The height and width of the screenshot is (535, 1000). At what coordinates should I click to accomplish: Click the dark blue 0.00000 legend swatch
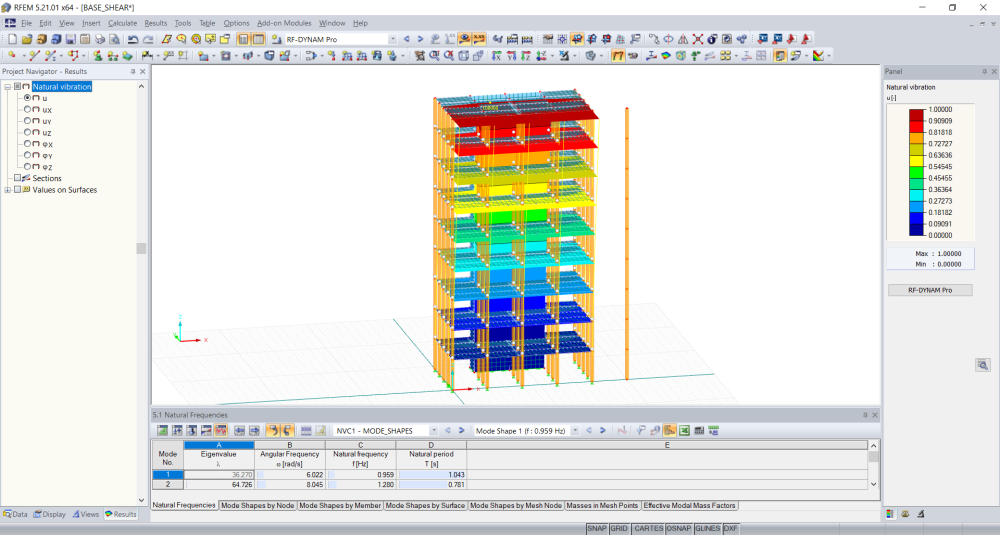tap(916, 230)
